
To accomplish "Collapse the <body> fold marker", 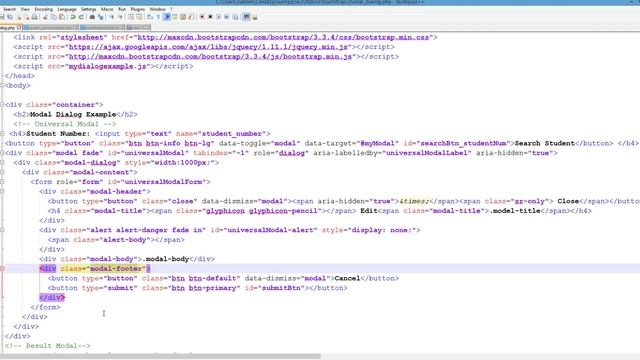I will [x=2, y=85].
